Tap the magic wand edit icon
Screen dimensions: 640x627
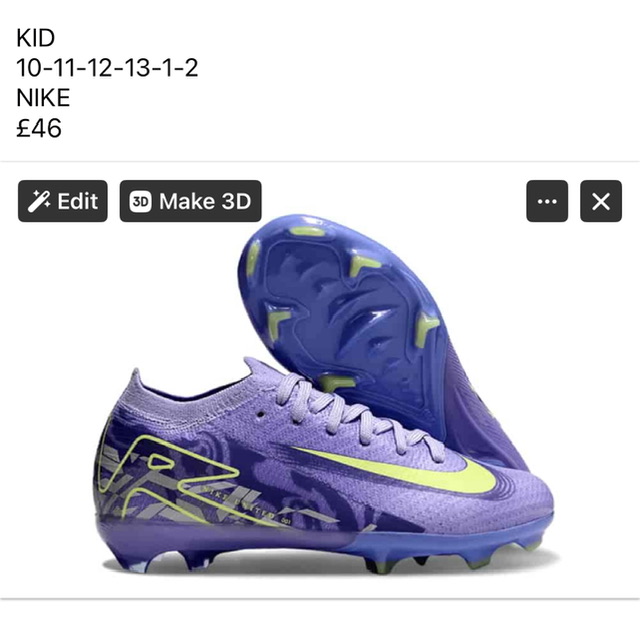point(39,201)
